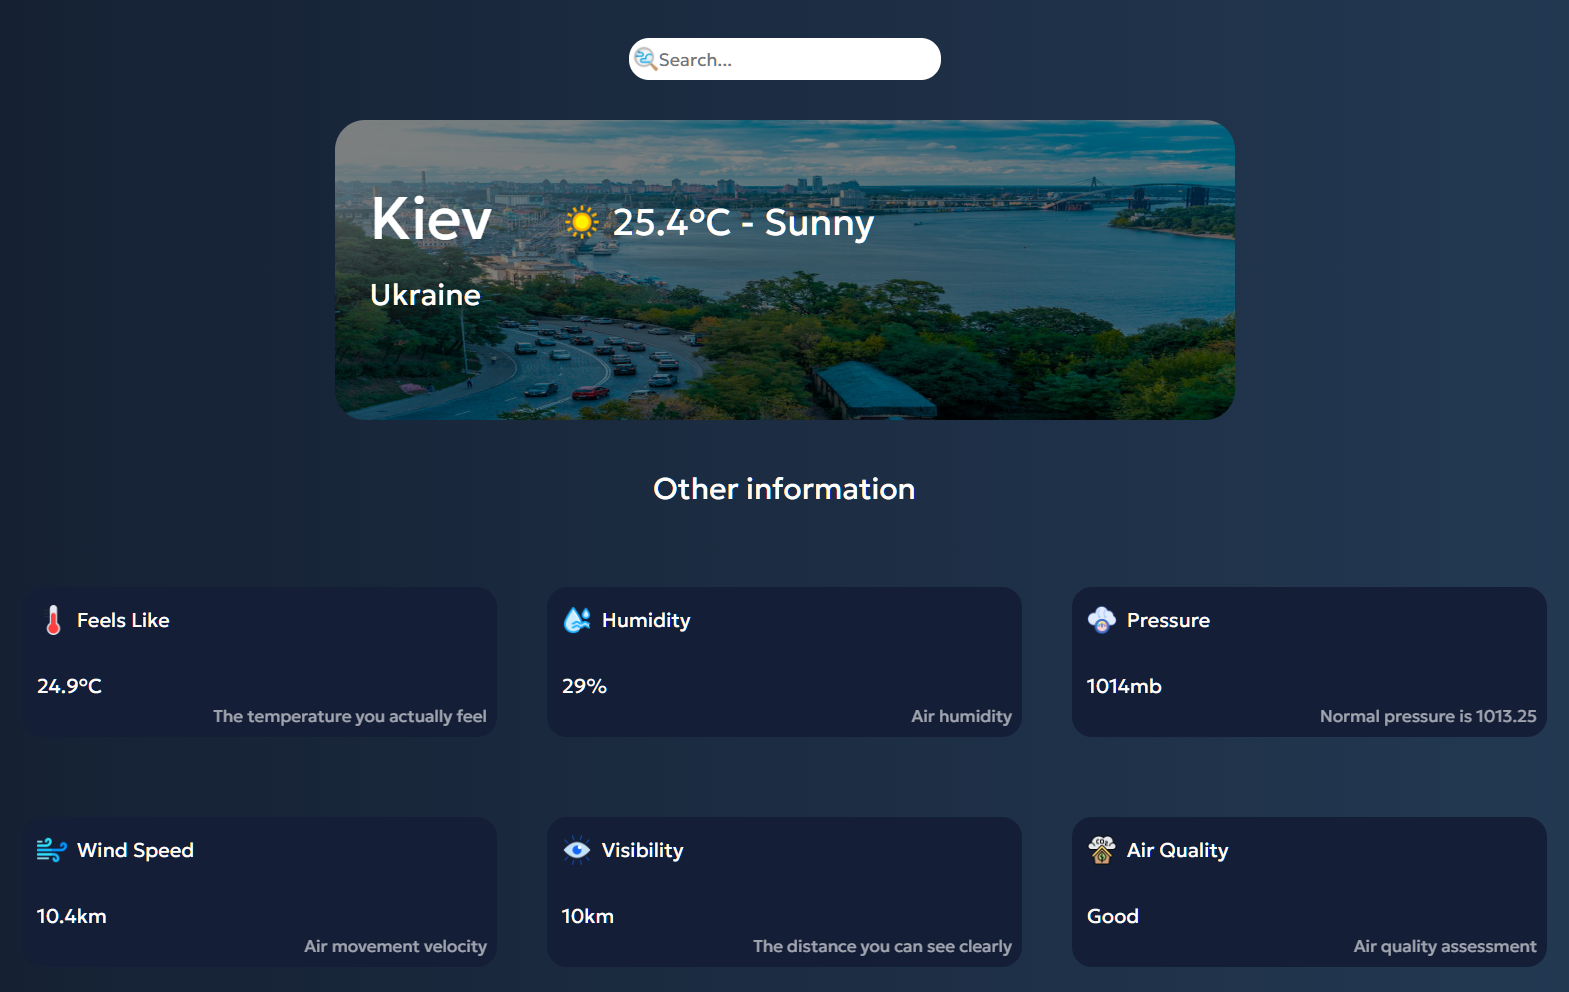Select the Ukraine country label

[x=425, y=295]
